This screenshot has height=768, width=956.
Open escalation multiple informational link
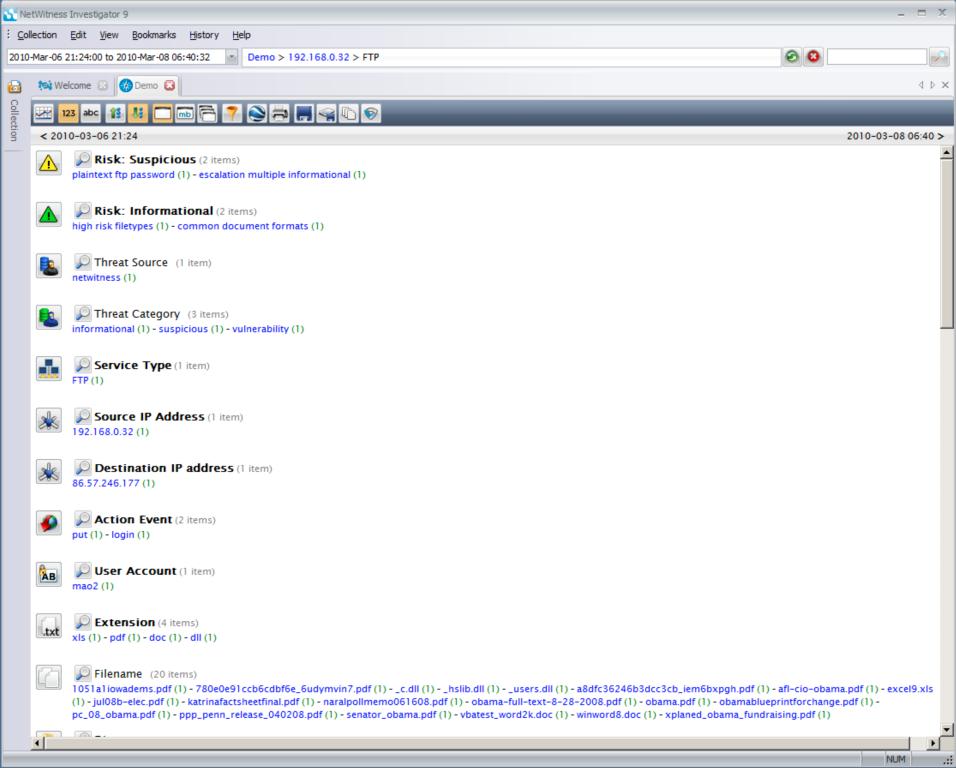click(x=274, y=174)
